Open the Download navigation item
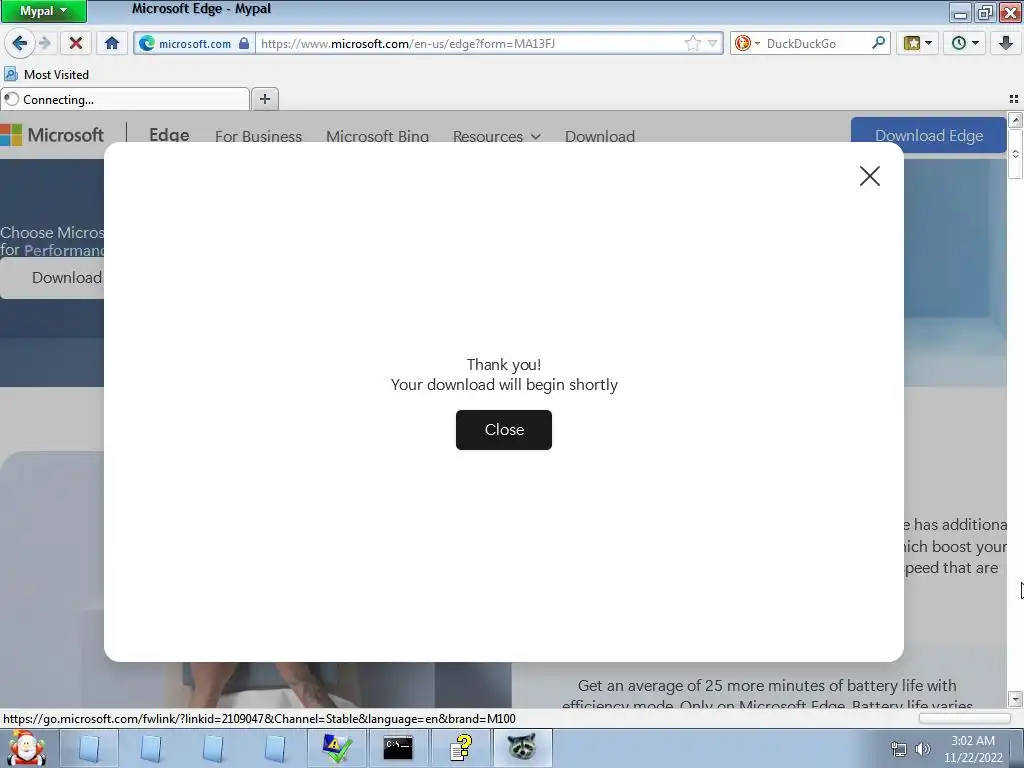Image resolution: width=1024 pixels, height=768 pixels. pyautogui.click(x=600, y=136)
